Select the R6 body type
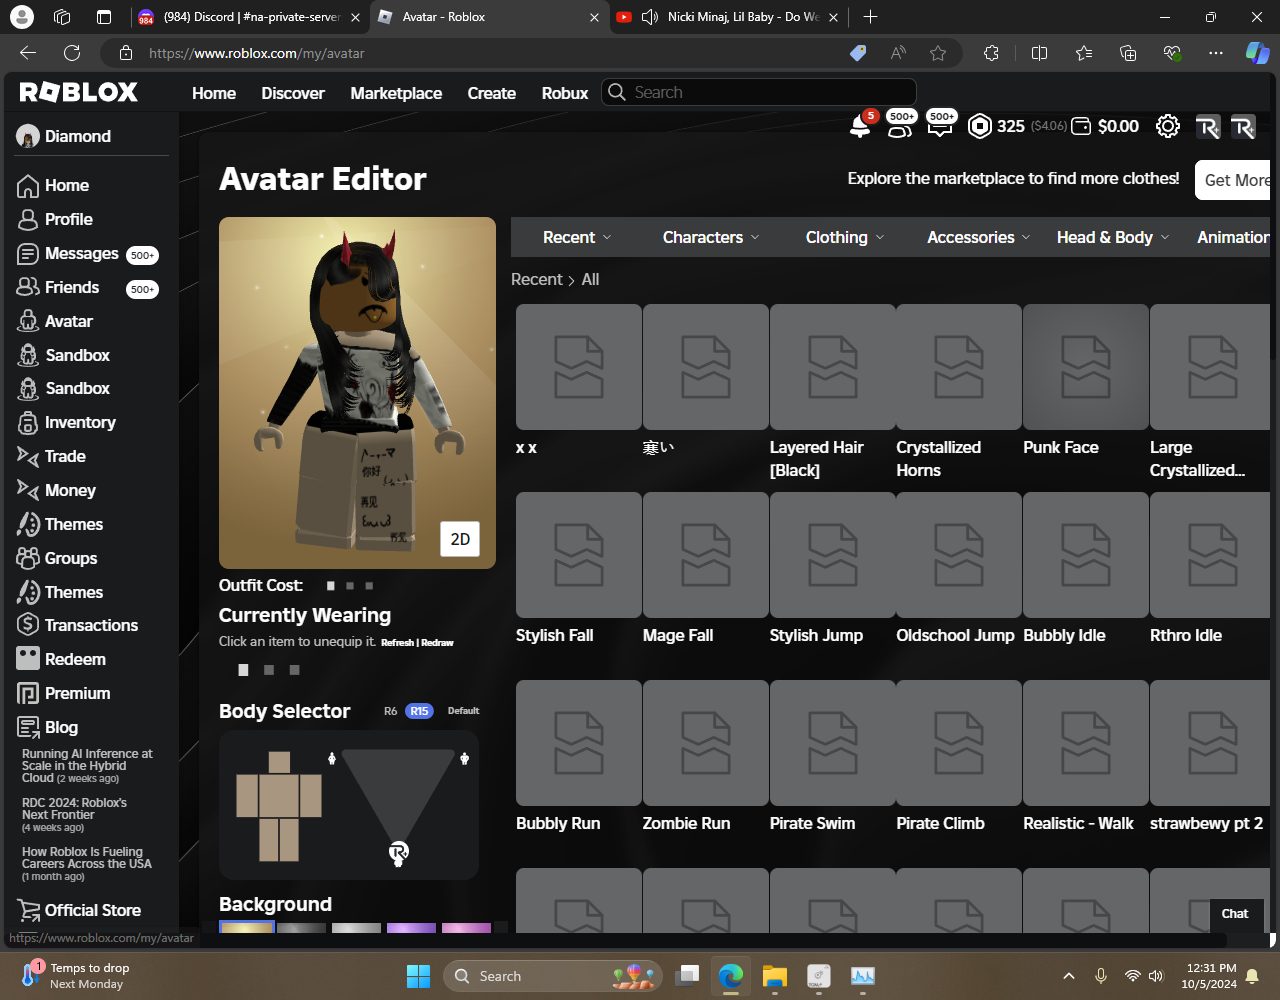1280x1000 pixels. [391, 711]
